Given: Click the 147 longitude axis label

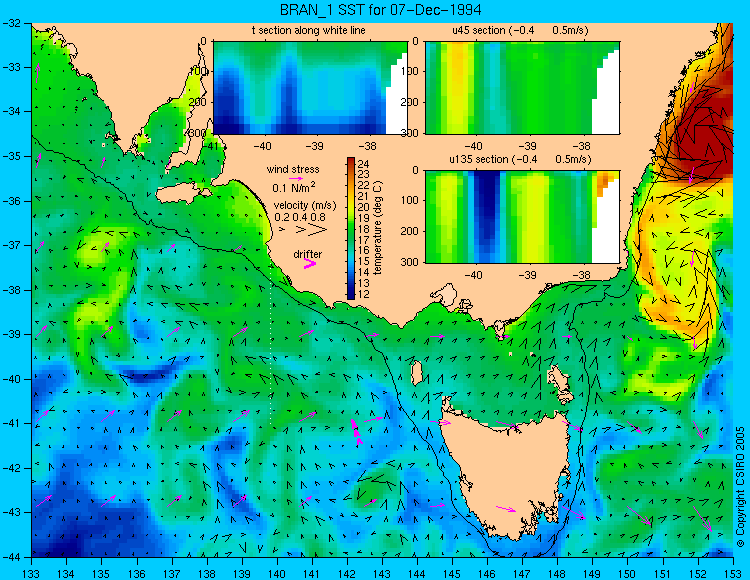Looking at the screenshot, I should pyautogui.click(x=522, y=574).
